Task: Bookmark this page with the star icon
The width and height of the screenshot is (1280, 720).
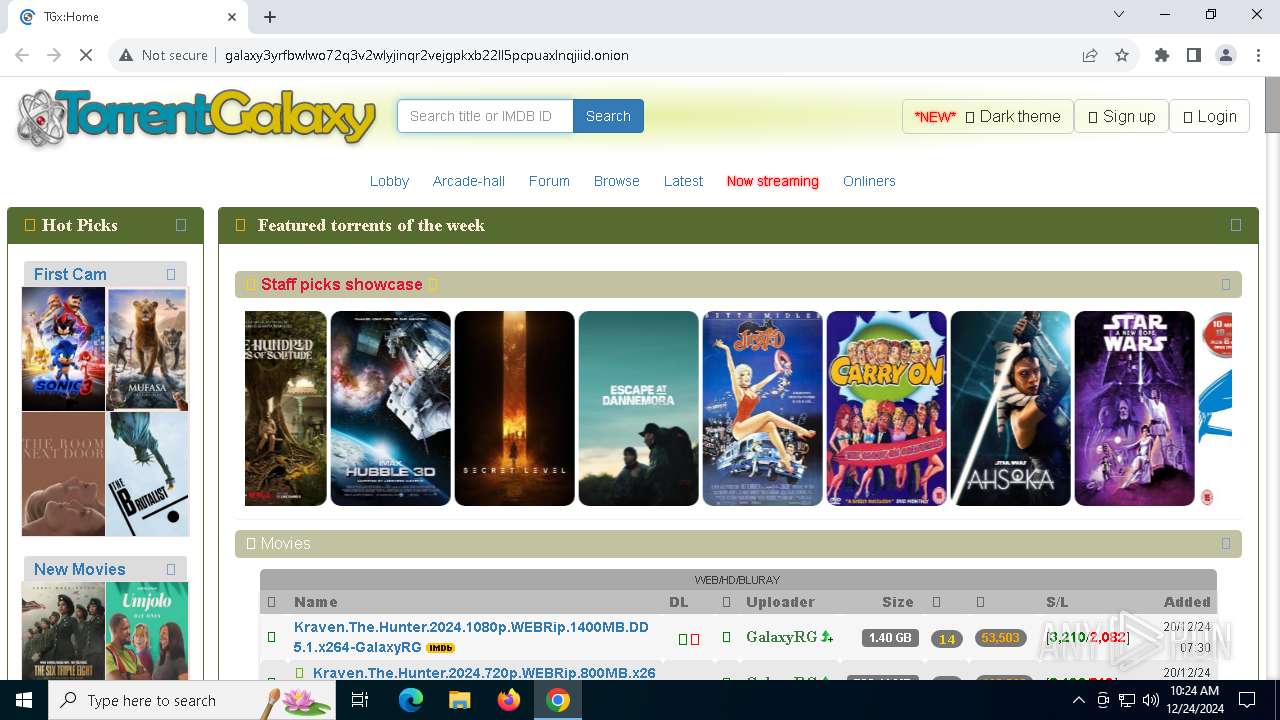Action: 1122,55
